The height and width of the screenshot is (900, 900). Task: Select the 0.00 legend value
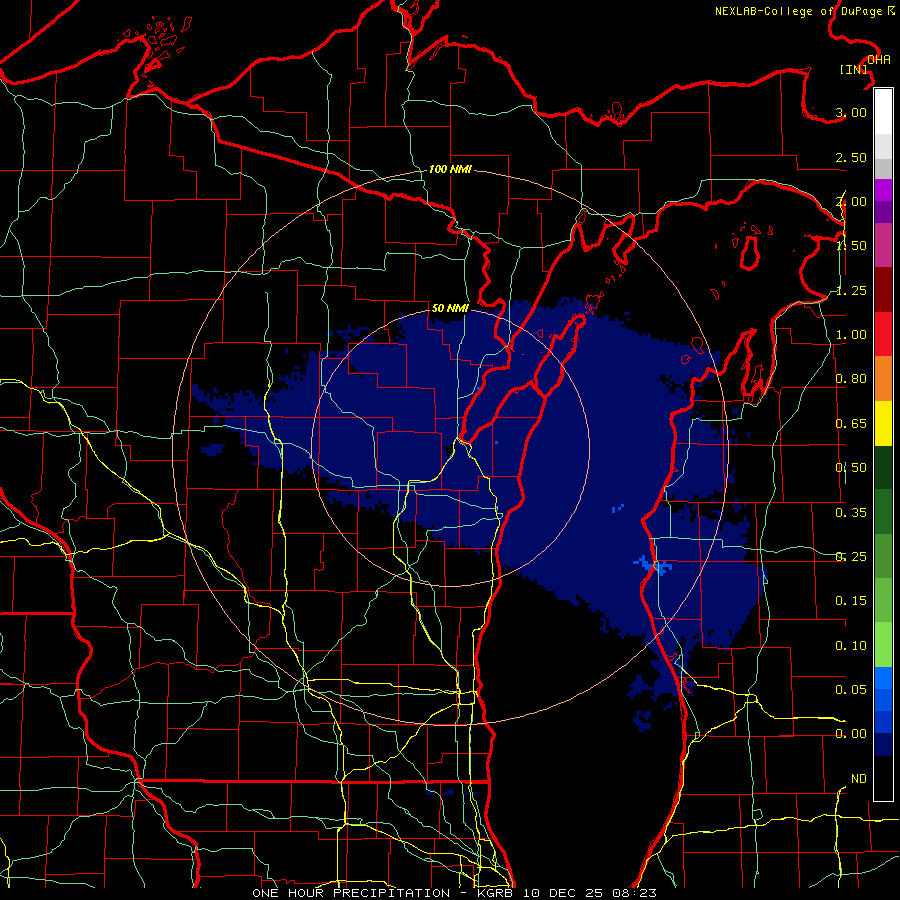(851, 734)
